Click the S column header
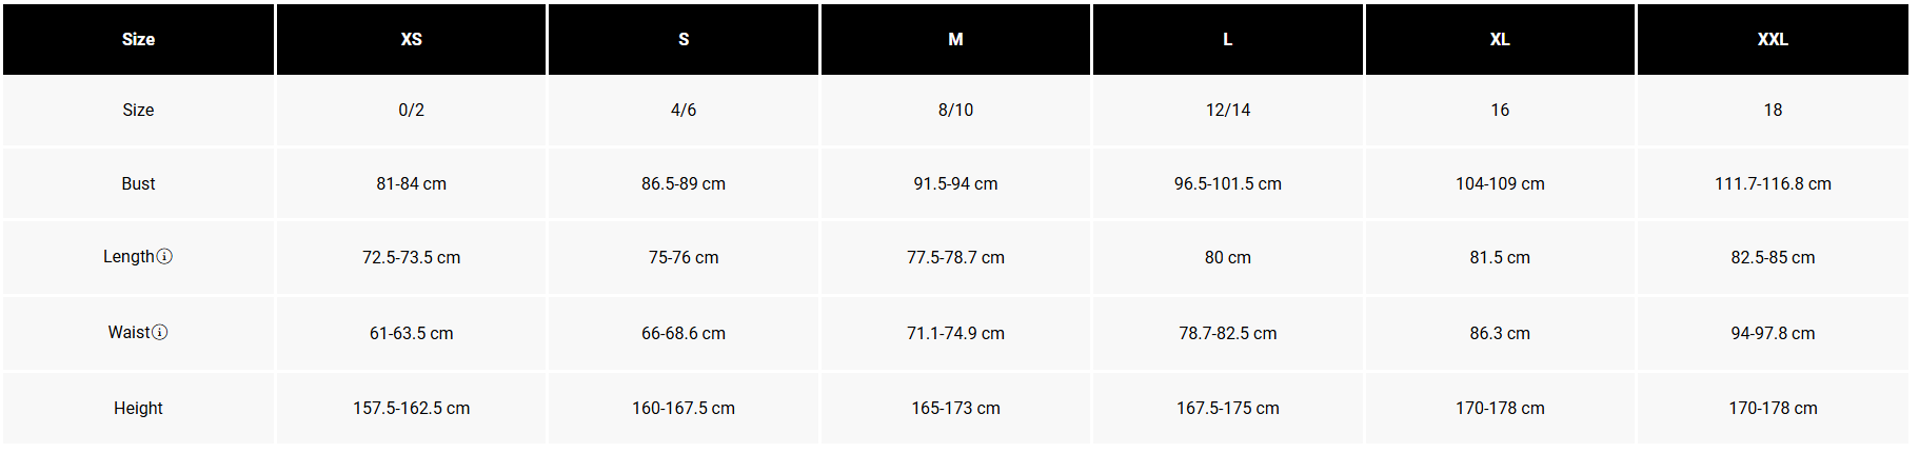Image resolution: width=1920 pixels, height=453 pixels. click(x=683, y=39)
